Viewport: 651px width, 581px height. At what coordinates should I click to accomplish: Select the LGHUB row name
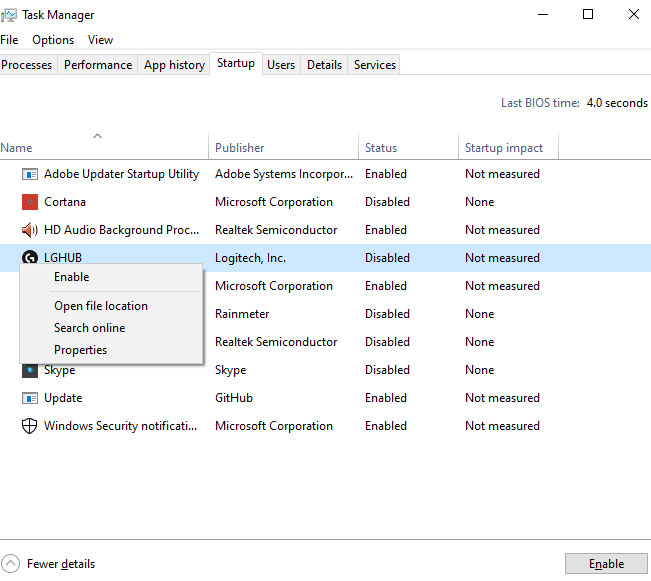pos(63,258)
